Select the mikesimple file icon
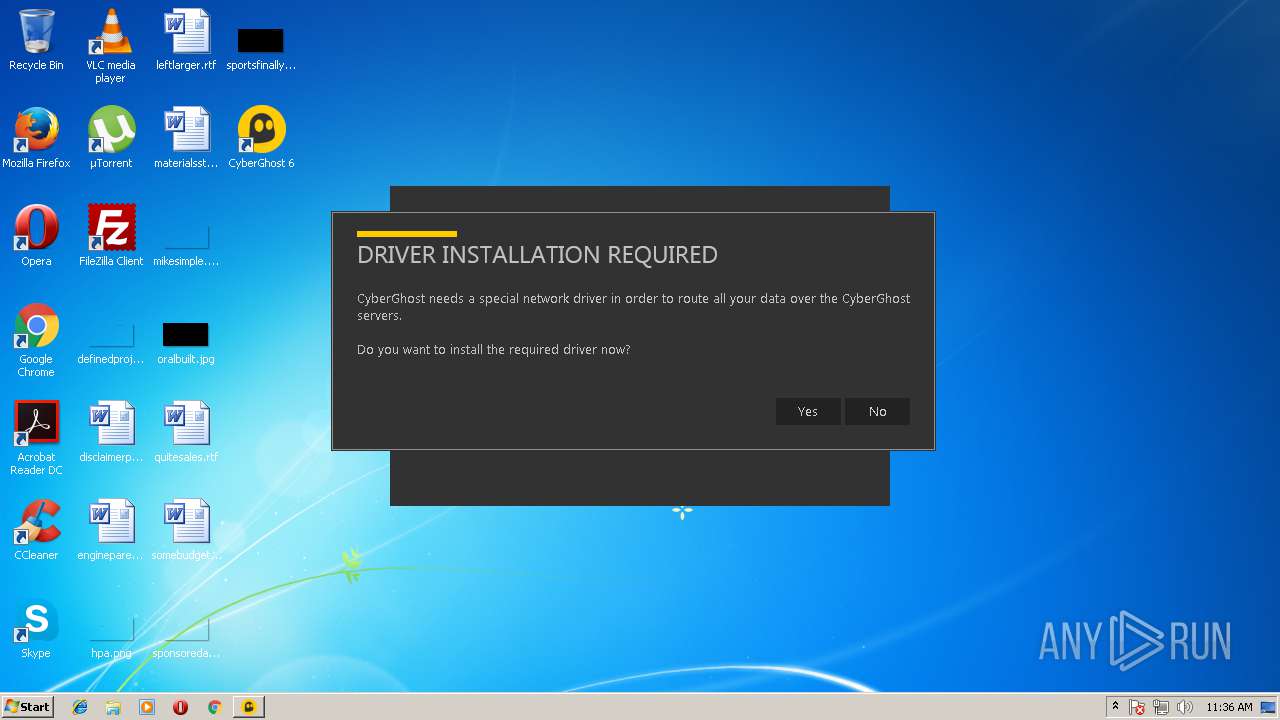 (186, 245)
